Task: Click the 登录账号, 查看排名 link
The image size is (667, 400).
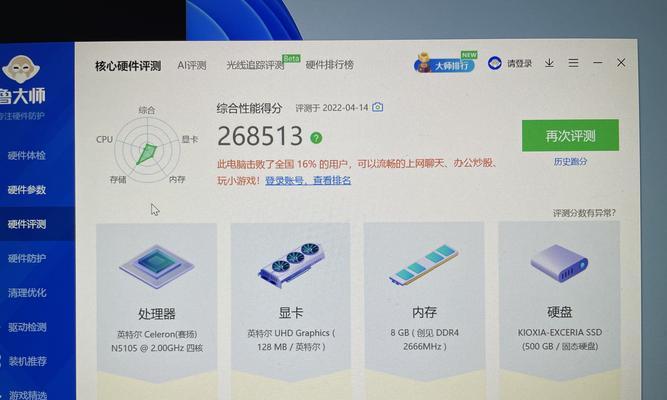Action: (308, 180)
